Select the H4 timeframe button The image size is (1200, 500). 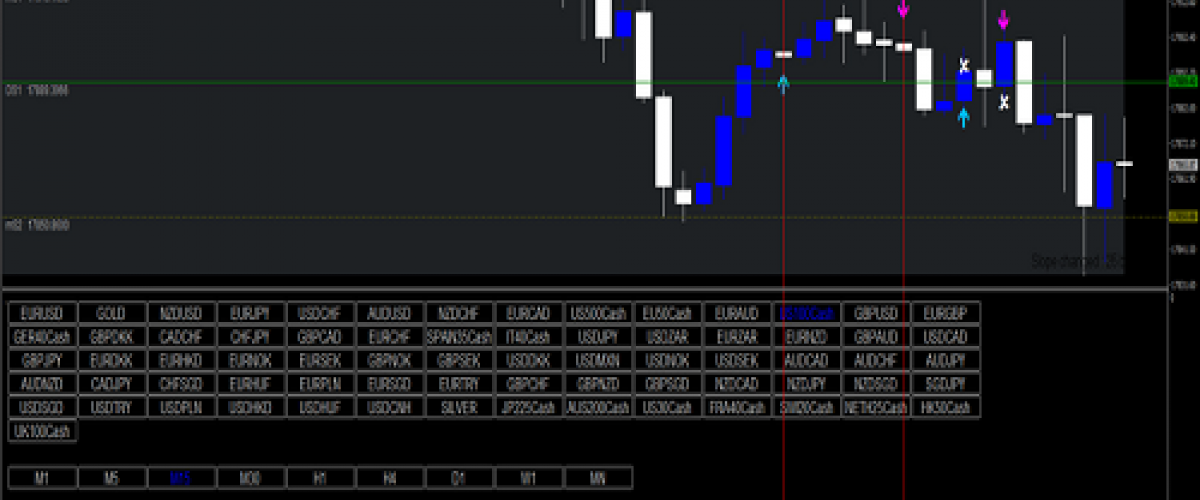coord(390,478)
